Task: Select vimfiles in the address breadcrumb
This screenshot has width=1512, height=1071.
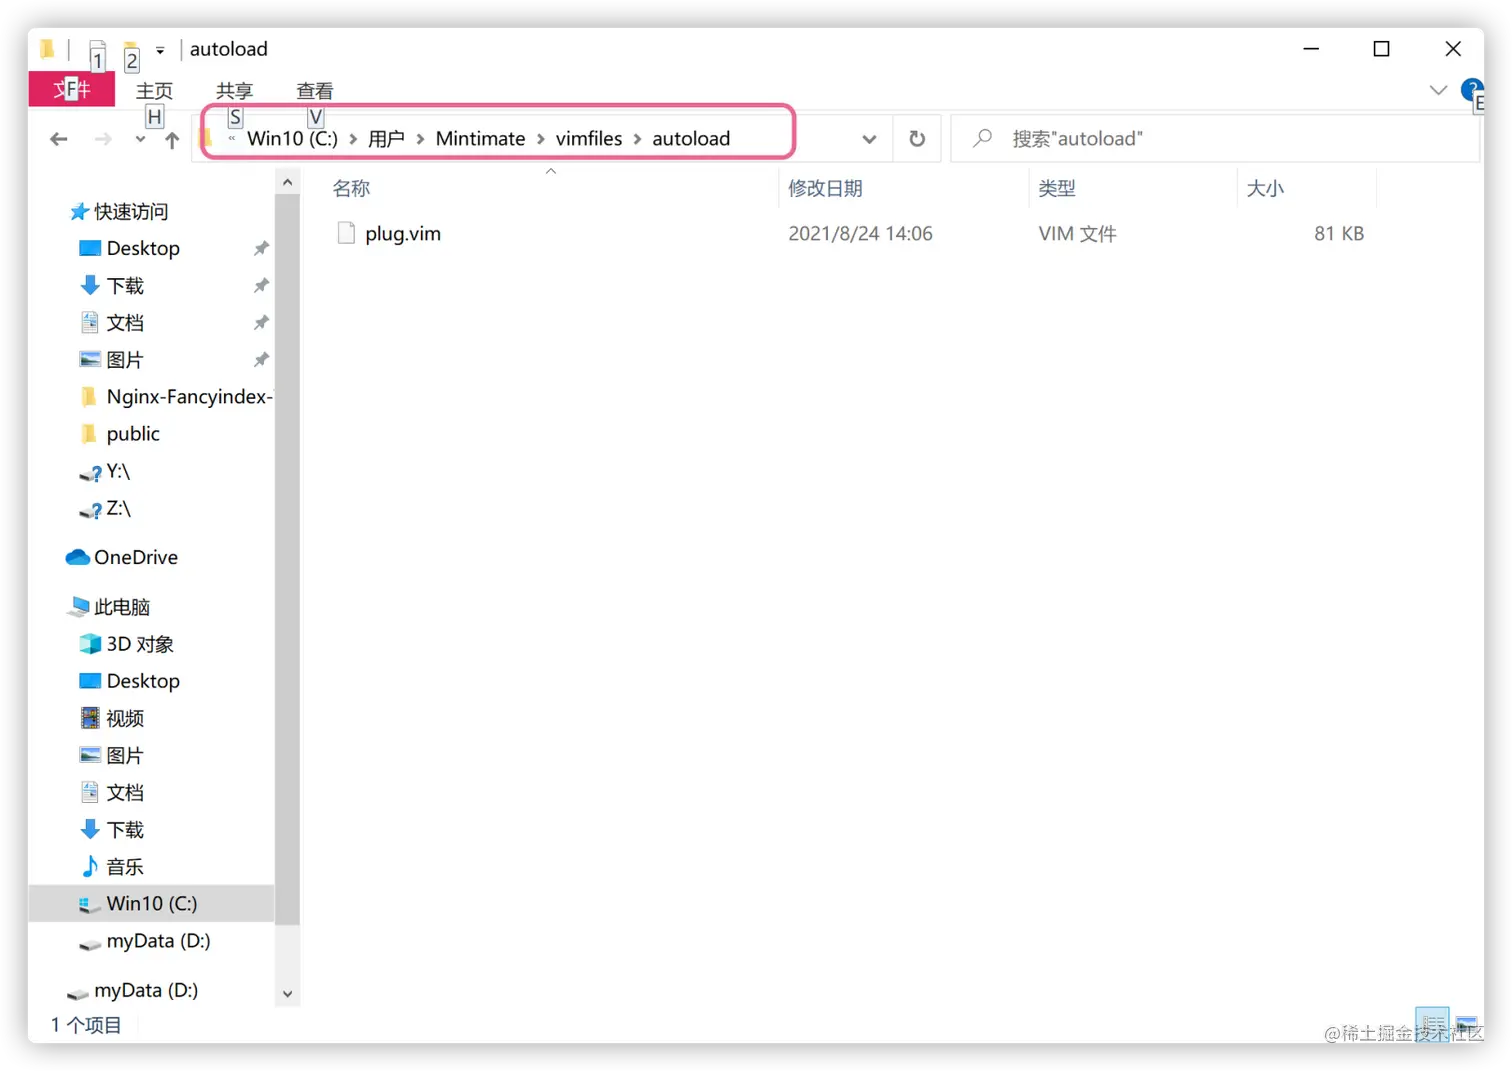Action: pos(589,138)
